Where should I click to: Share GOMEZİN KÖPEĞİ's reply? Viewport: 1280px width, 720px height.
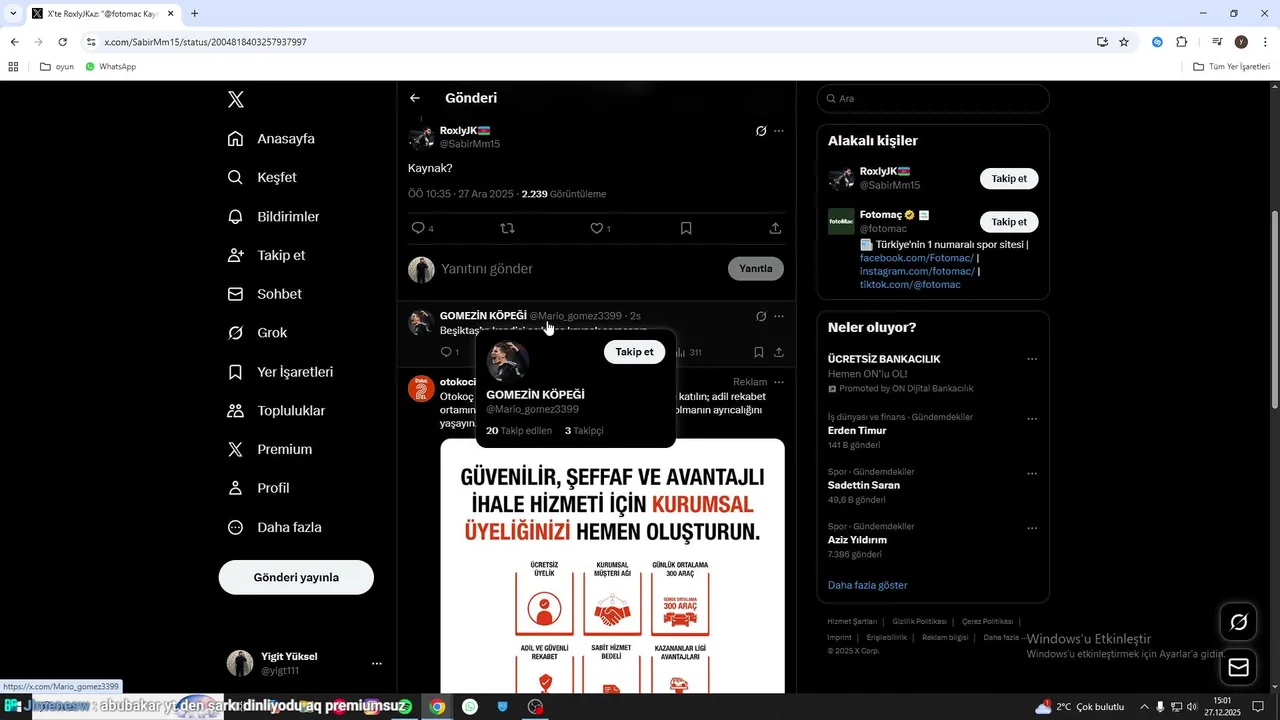click(779, 352)
